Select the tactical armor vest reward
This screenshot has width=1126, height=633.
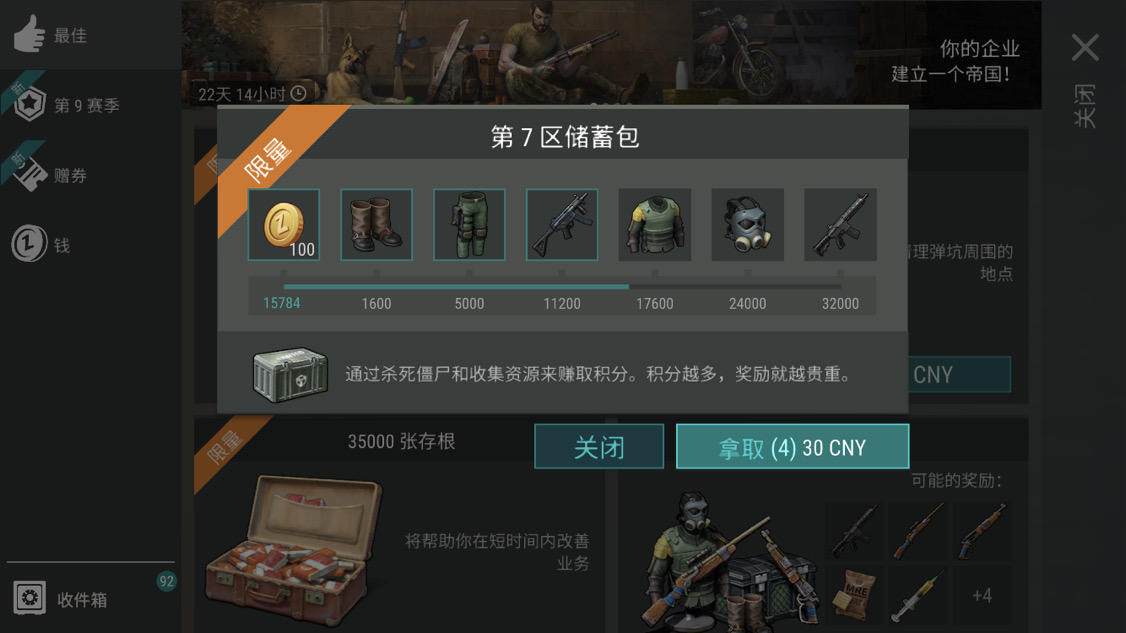tap(655, 224)
